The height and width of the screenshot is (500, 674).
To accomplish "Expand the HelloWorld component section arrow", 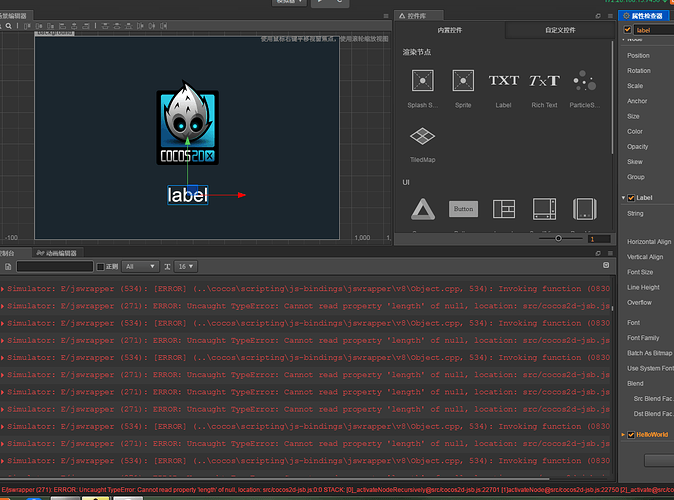I will (x=623, y=435).
